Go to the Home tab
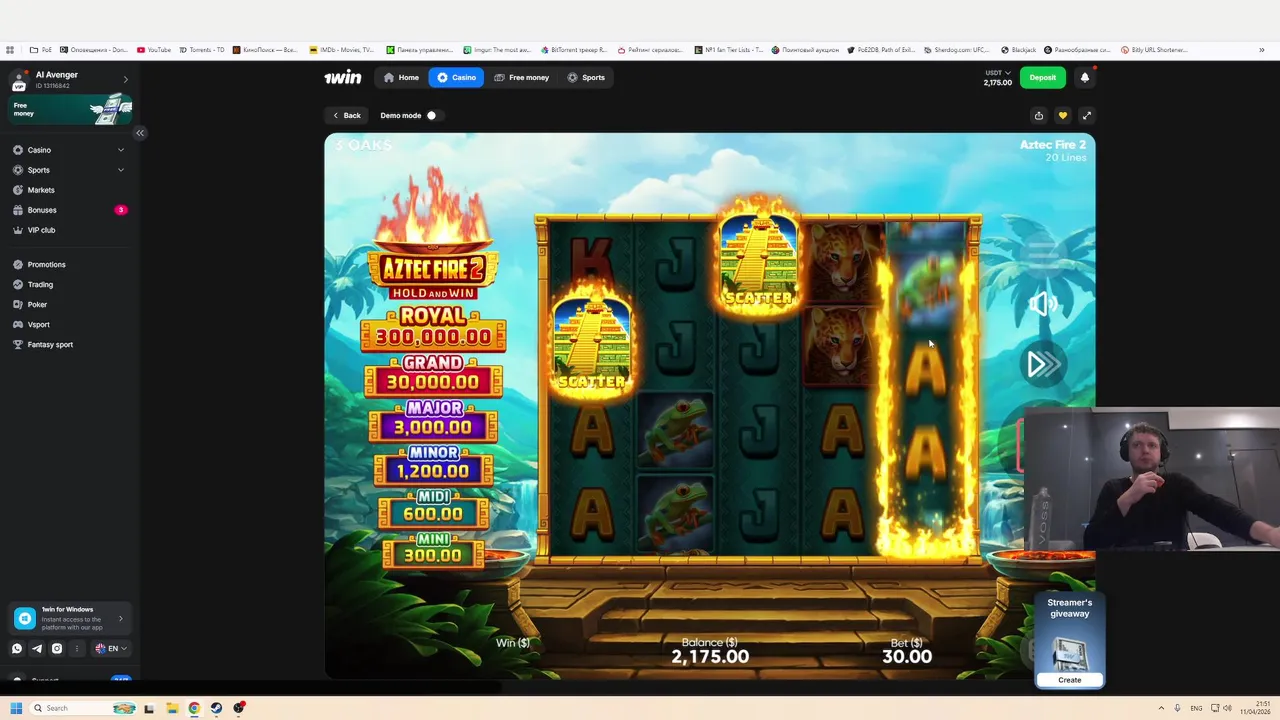Viewport: 1280px width, 720px height. 401,77
